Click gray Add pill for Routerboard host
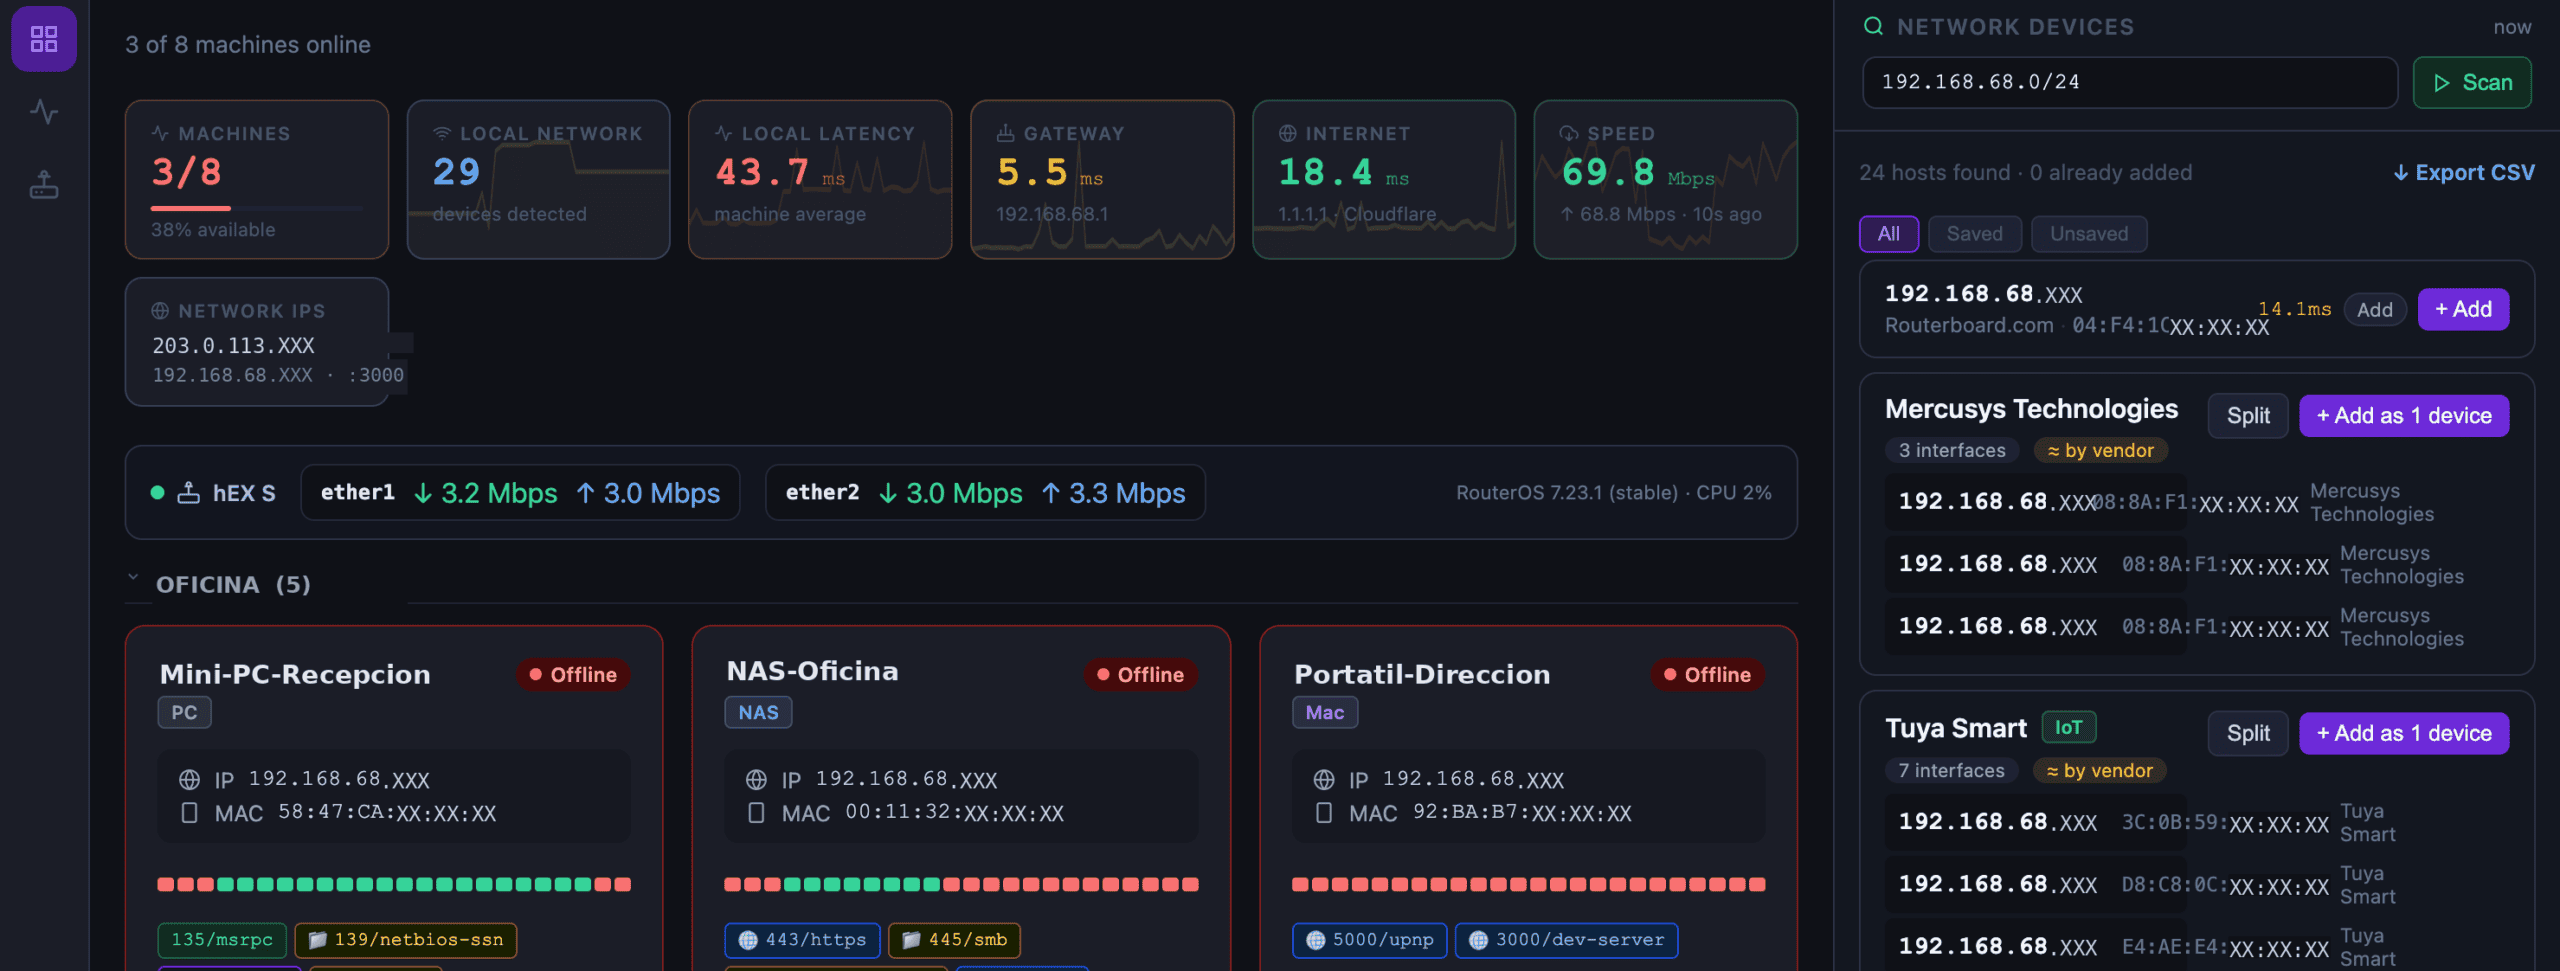 pos(2375,310)
